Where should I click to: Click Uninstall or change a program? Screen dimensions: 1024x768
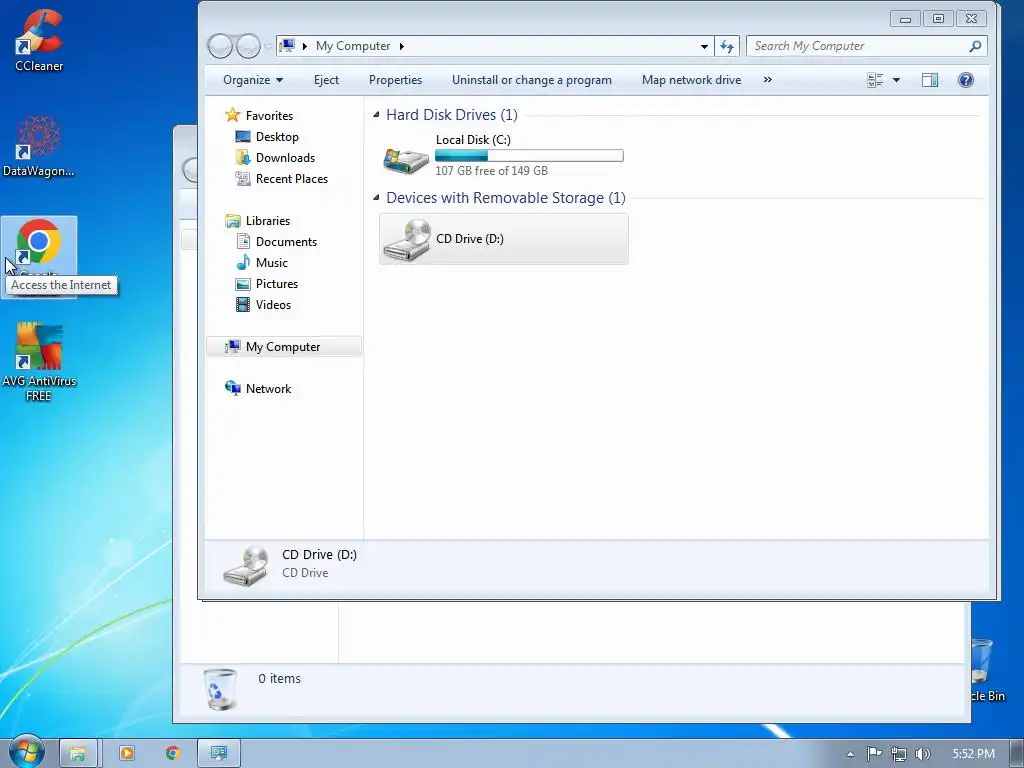pyautogui.click(x=532, y=80)
